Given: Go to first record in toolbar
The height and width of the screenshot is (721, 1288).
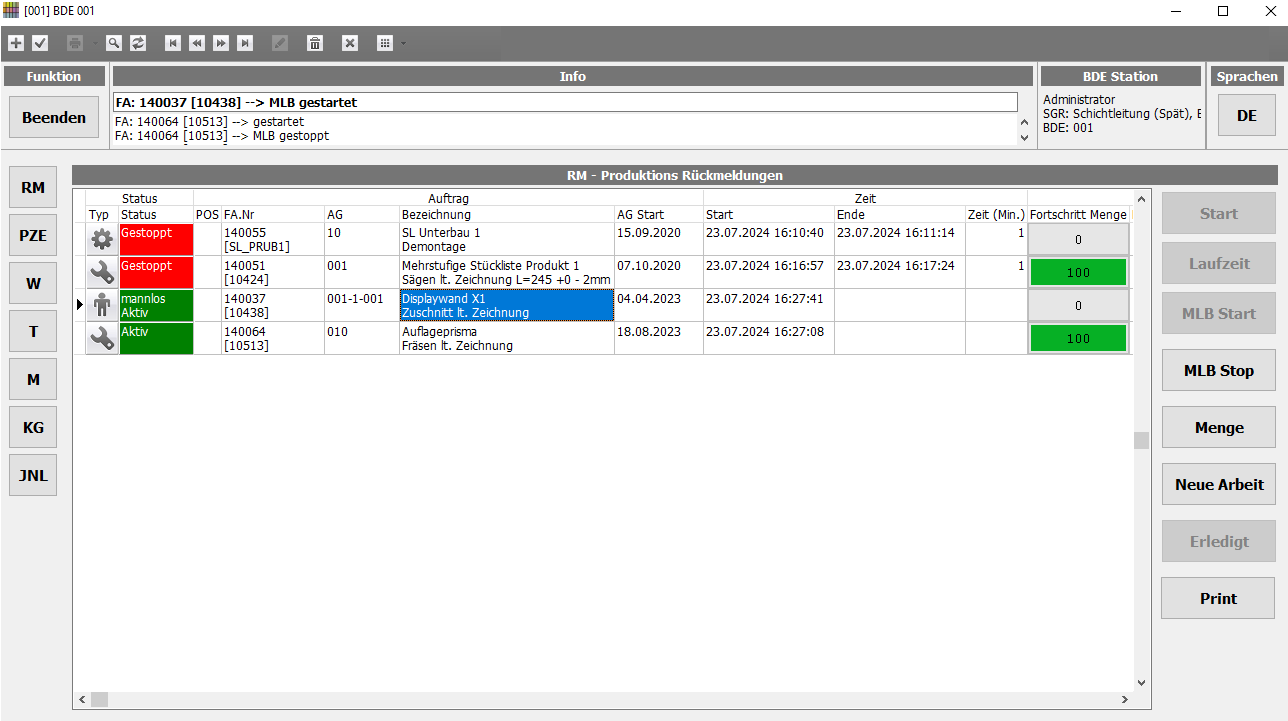Looking at the screenshot, I should pos(173,43).
